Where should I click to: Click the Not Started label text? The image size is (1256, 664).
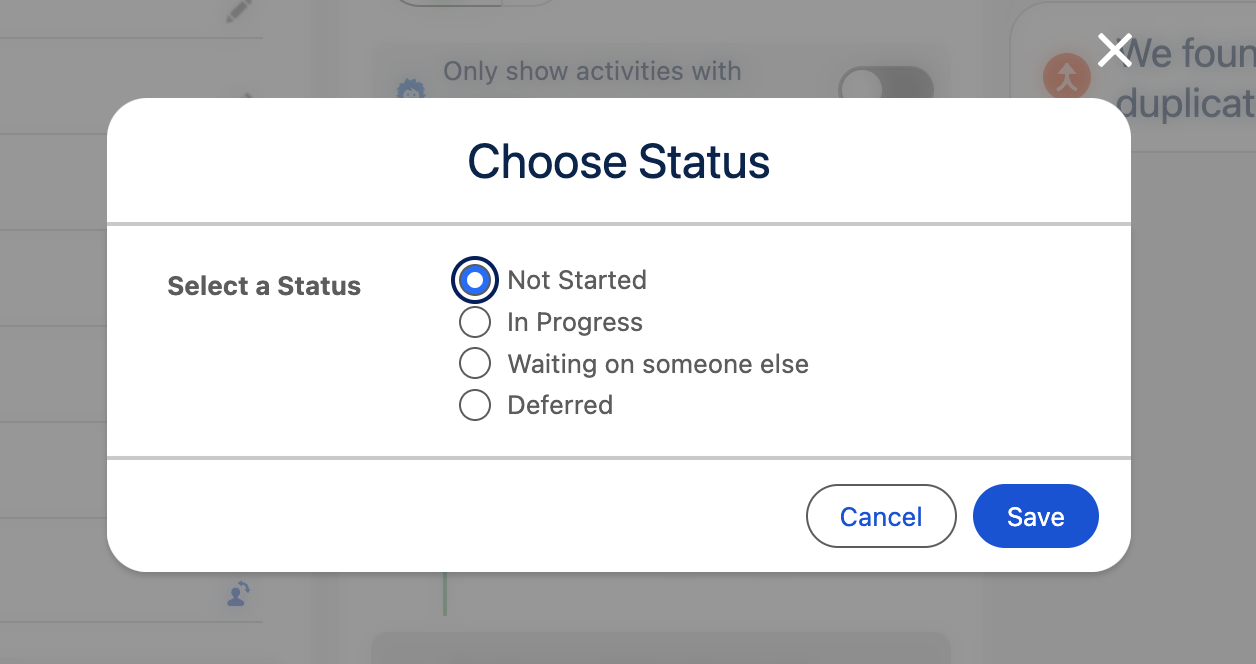(577, 280)
